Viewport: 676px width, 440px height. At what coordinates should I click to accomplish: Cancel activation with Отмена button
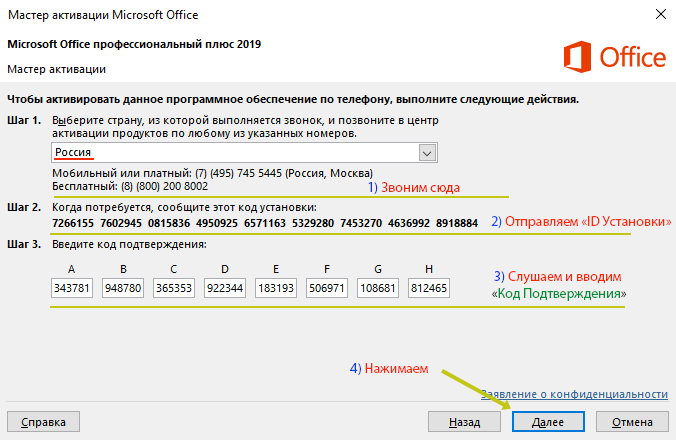pyautogui.click(x=632, y=421)
